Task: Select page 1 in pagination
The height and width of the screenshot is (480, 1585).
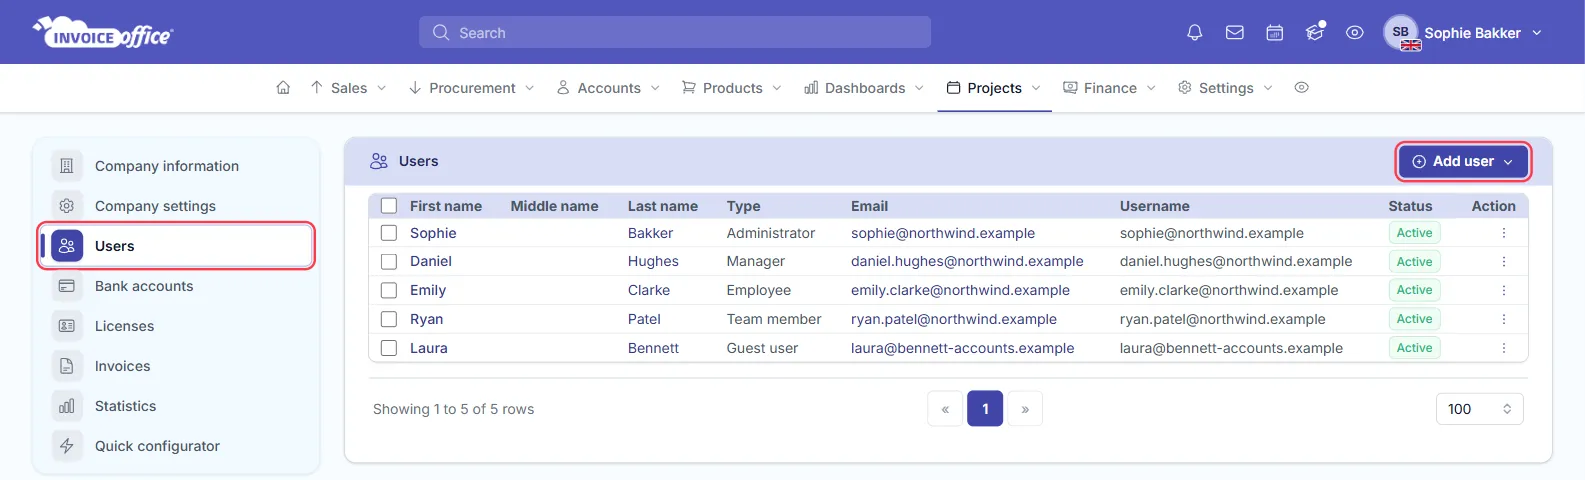Action: pos(985,409)
